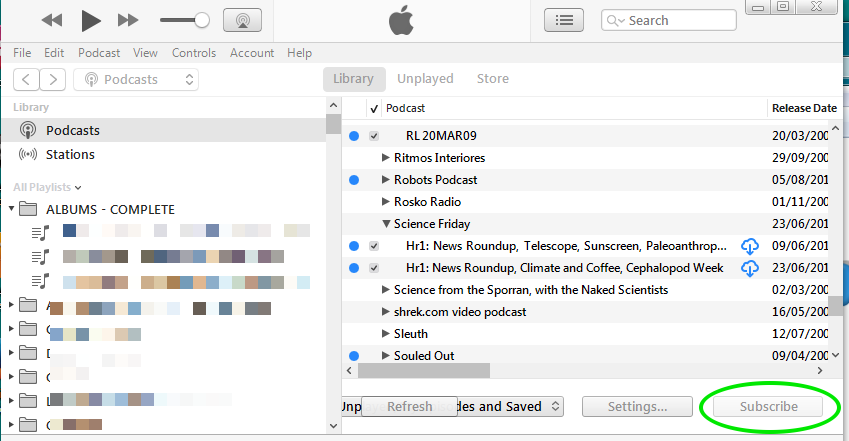Click the podcast list scroll-right arrow
This screenshot has height=441, width=849.
click(820, 371)
